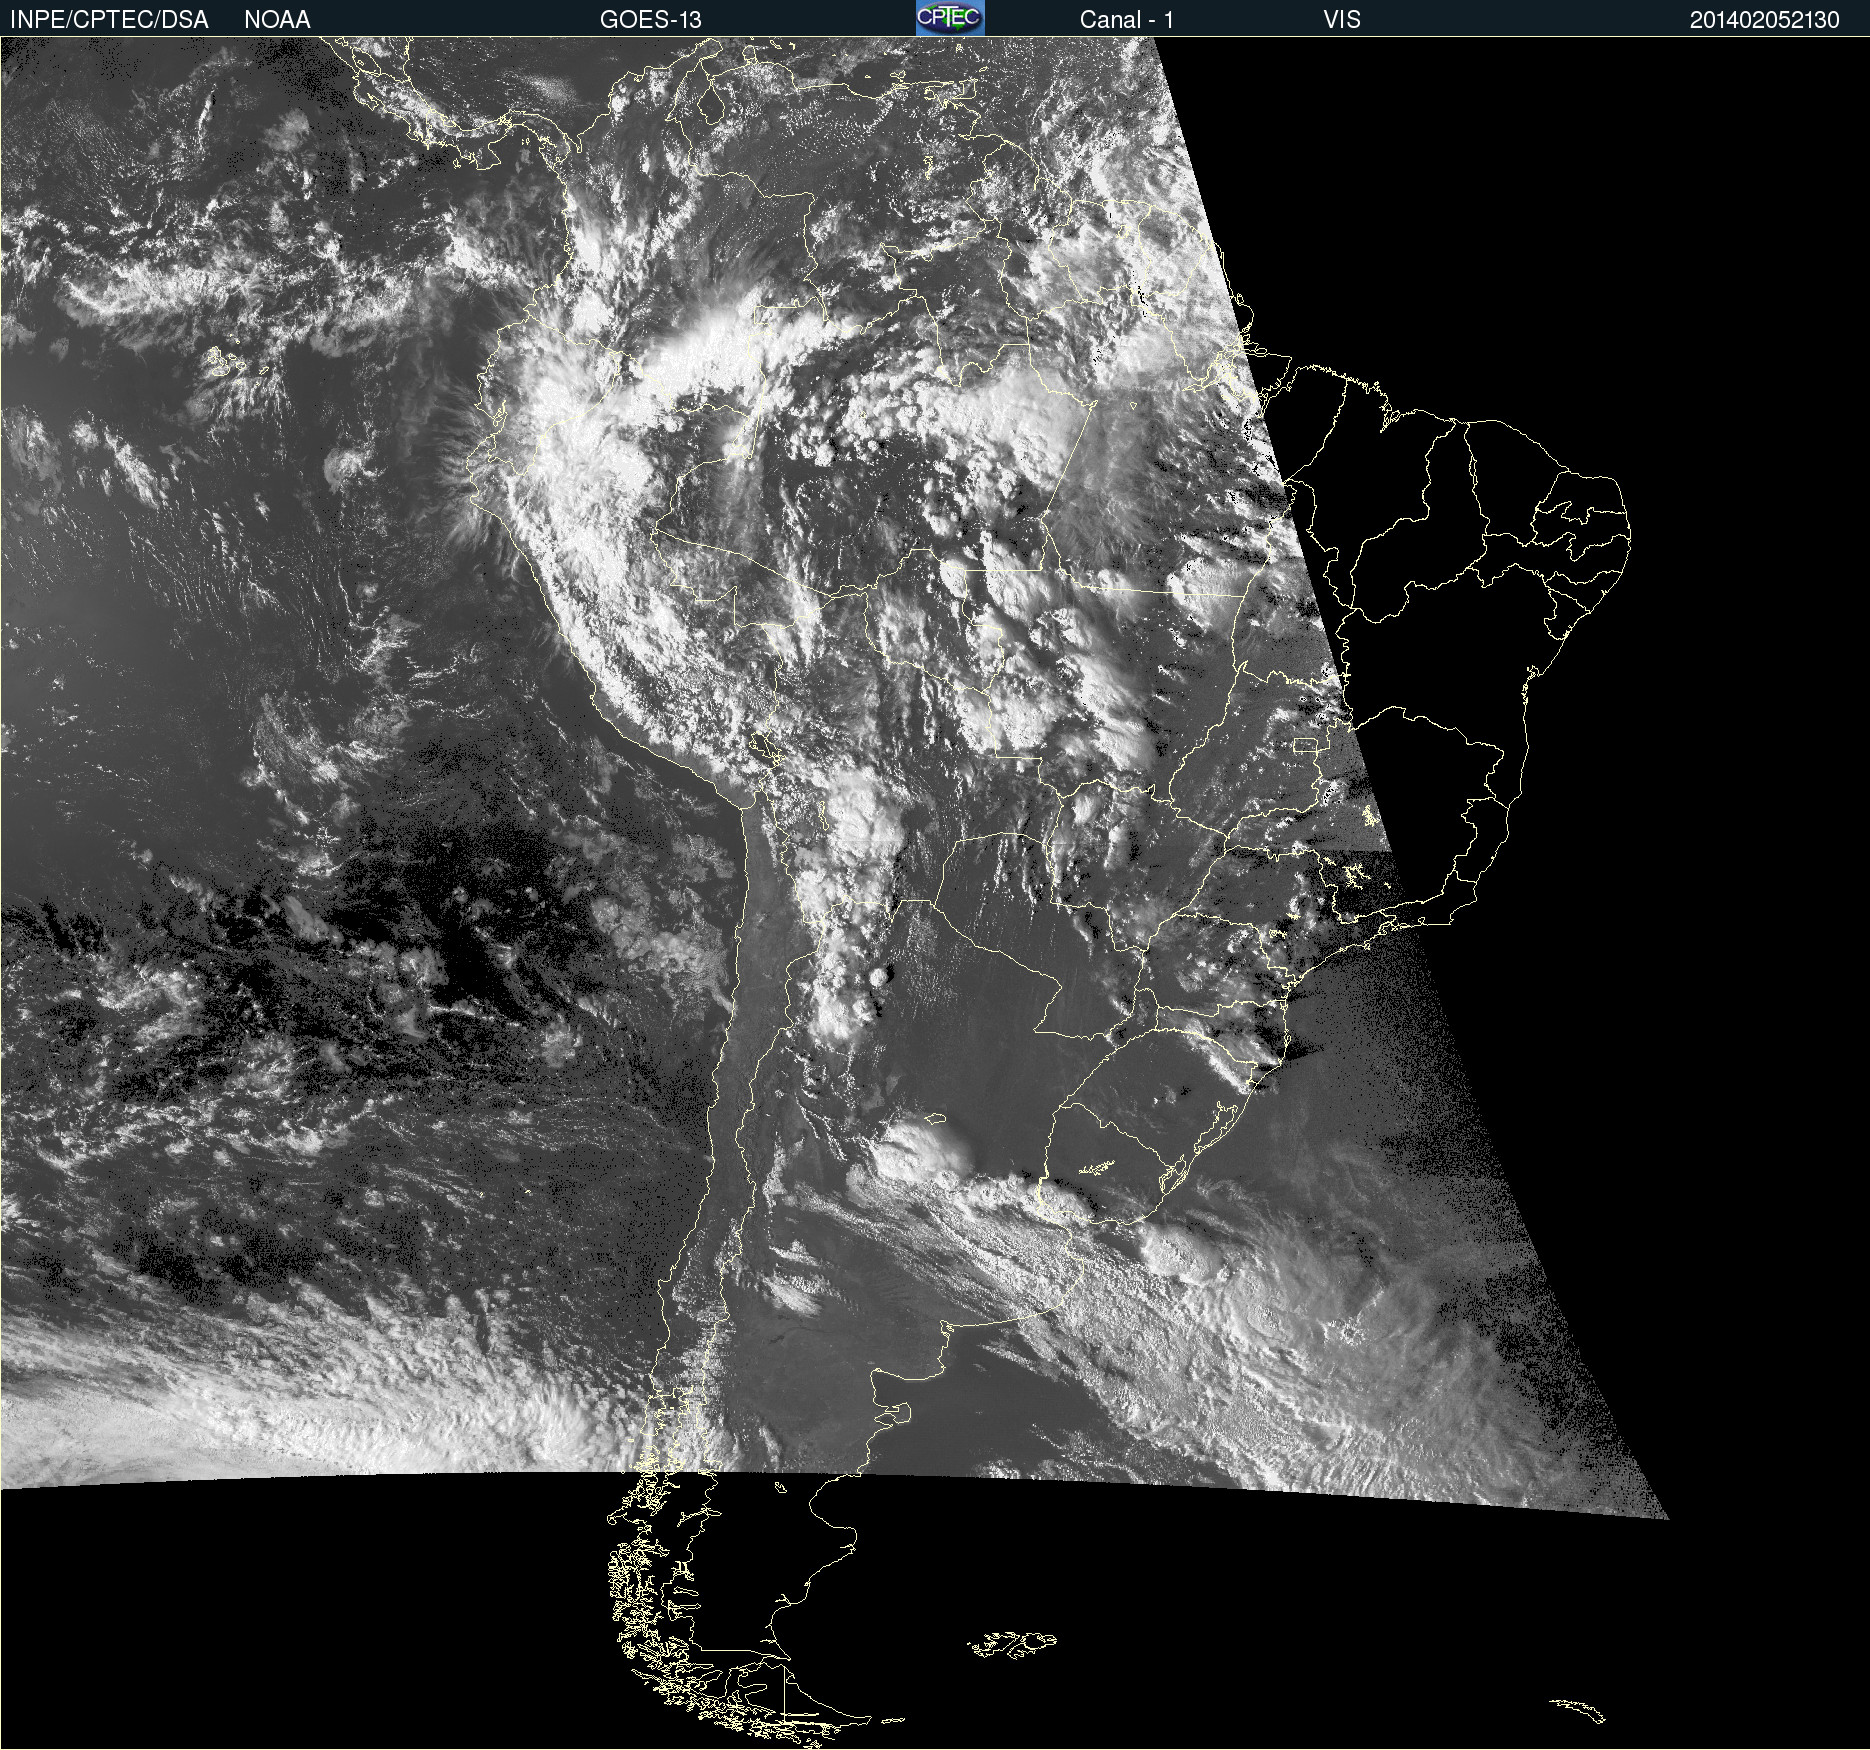Select the INPE/CPTEC/DSA header label
The width and height of the screenshot is (1870, 1750).
click(109, 19)
